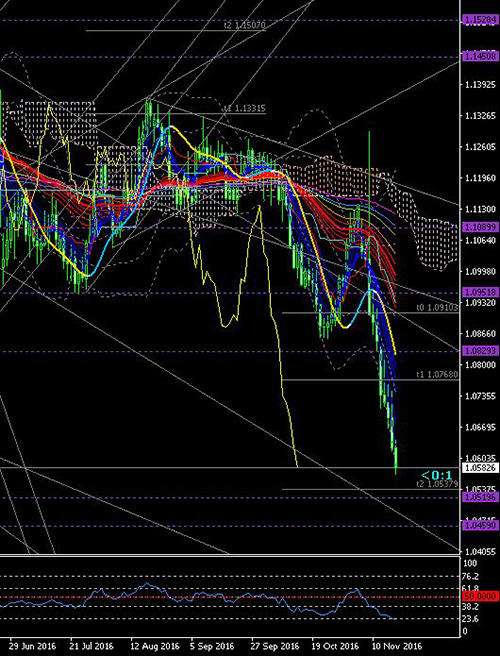Select the 29 Jun 2016 date marker
This screenshot has height=656, width=500.
pos(33,646)
